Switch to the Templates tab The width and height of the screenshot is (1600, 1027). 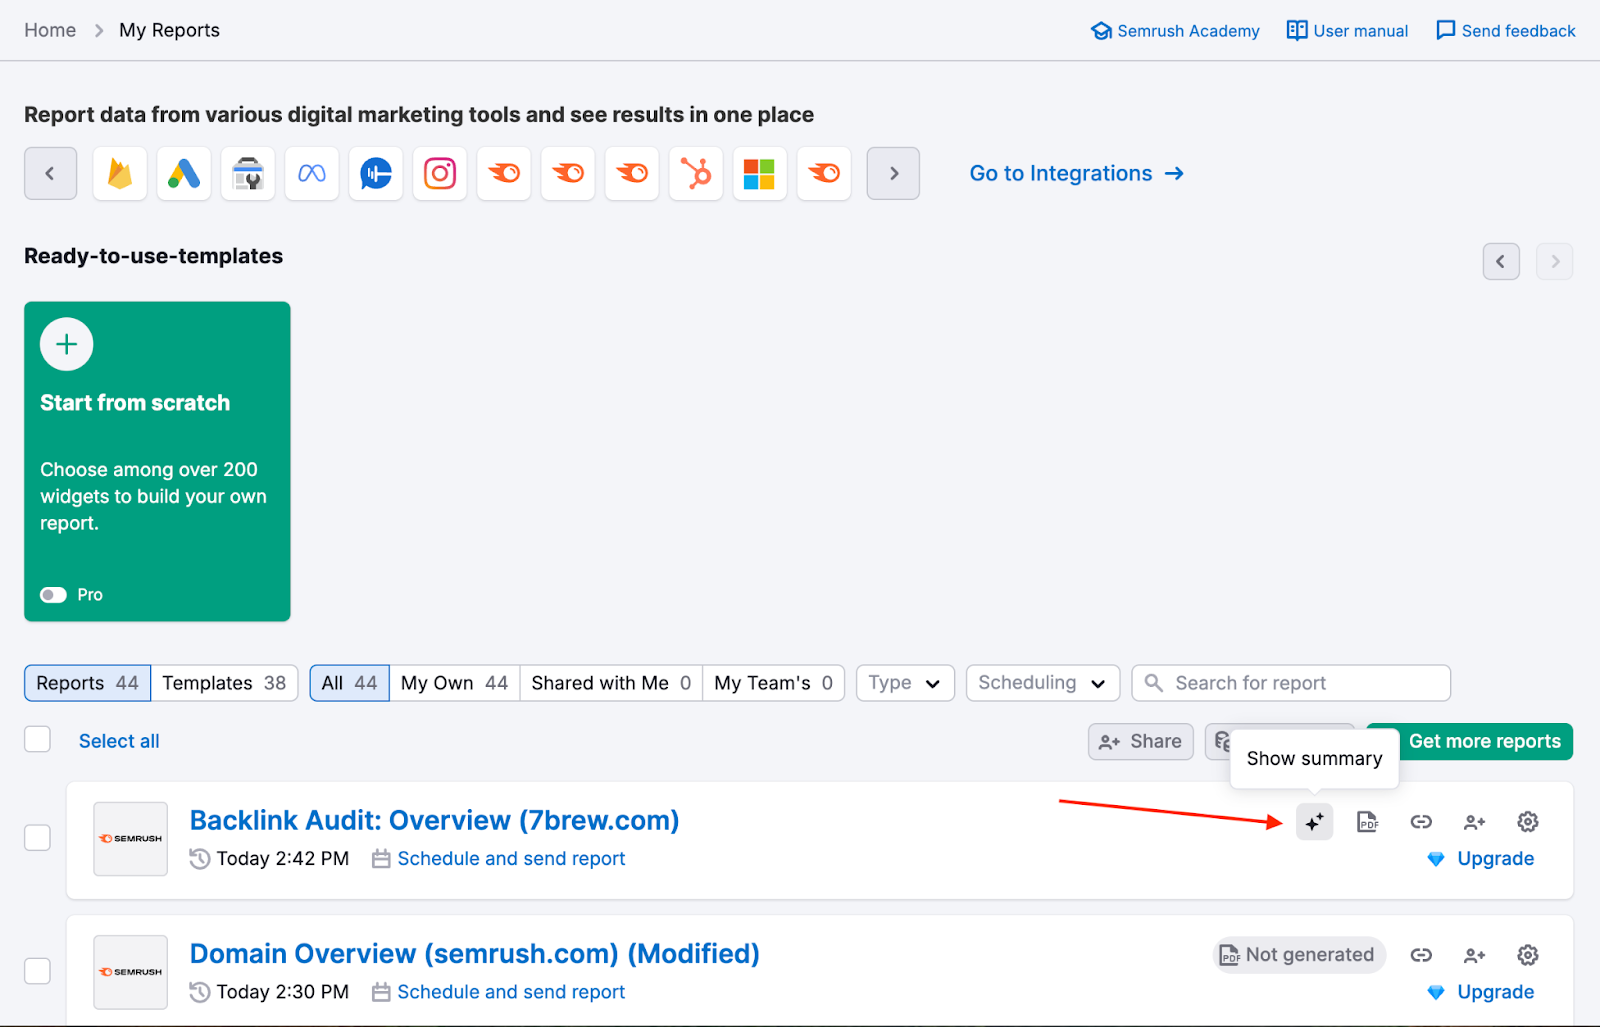[x=224, y=683]
